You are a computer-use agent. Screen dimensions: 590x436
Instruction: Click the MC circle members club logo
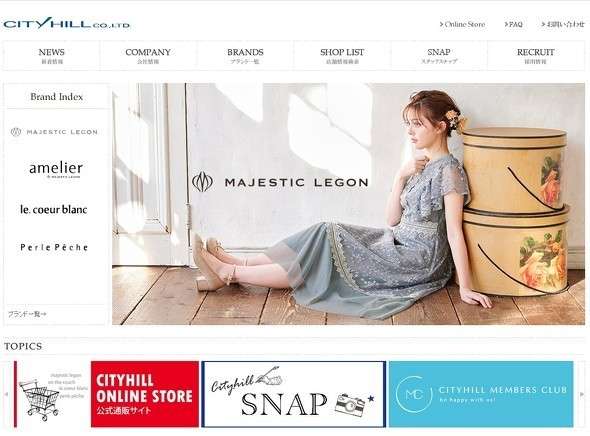414,394
